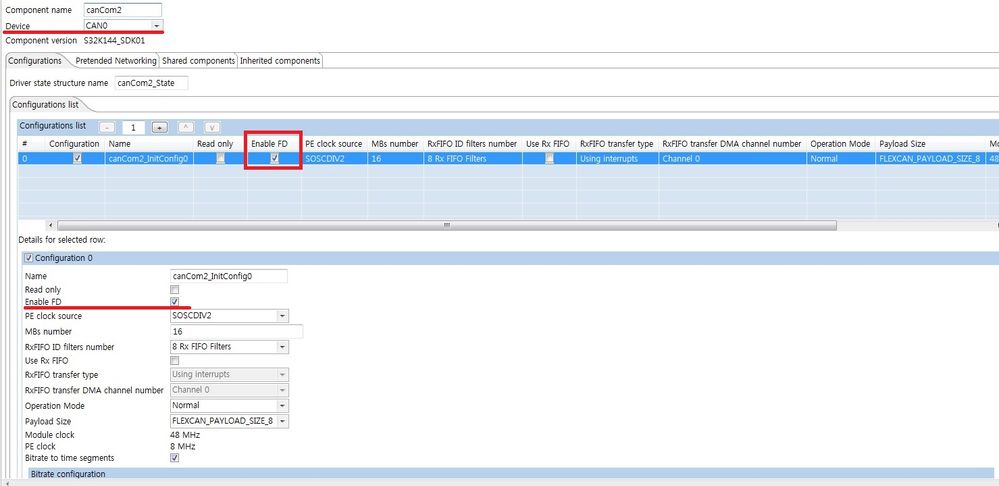Click the Name field canCom2_InitConfig0 in details
Viewport: 999px width, 486px height.
[x=229, y=276]
